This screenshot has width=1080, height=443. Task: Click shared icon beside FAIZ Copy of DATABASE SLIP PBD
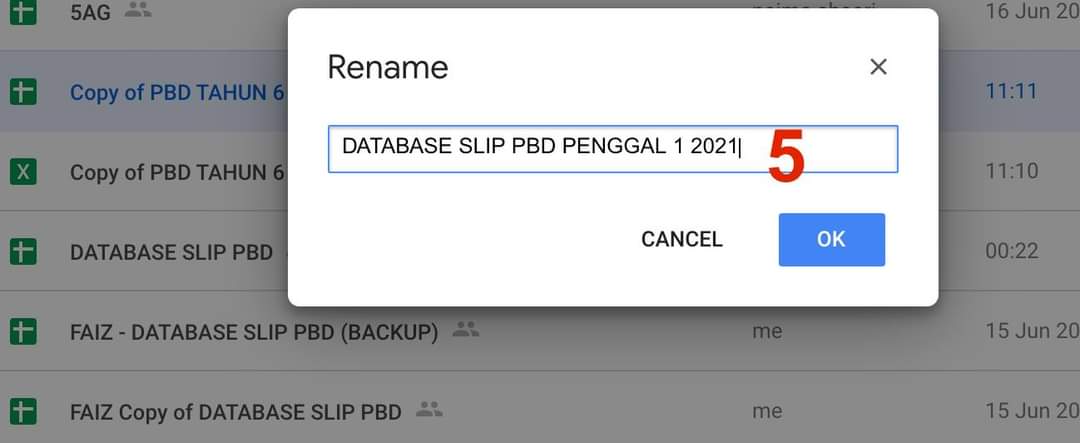(x=429, y=410)
